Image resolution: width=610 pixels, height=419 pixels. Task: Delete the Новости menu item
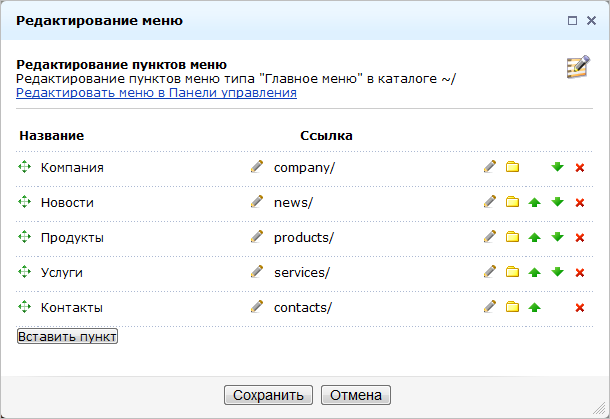(580, 203)
